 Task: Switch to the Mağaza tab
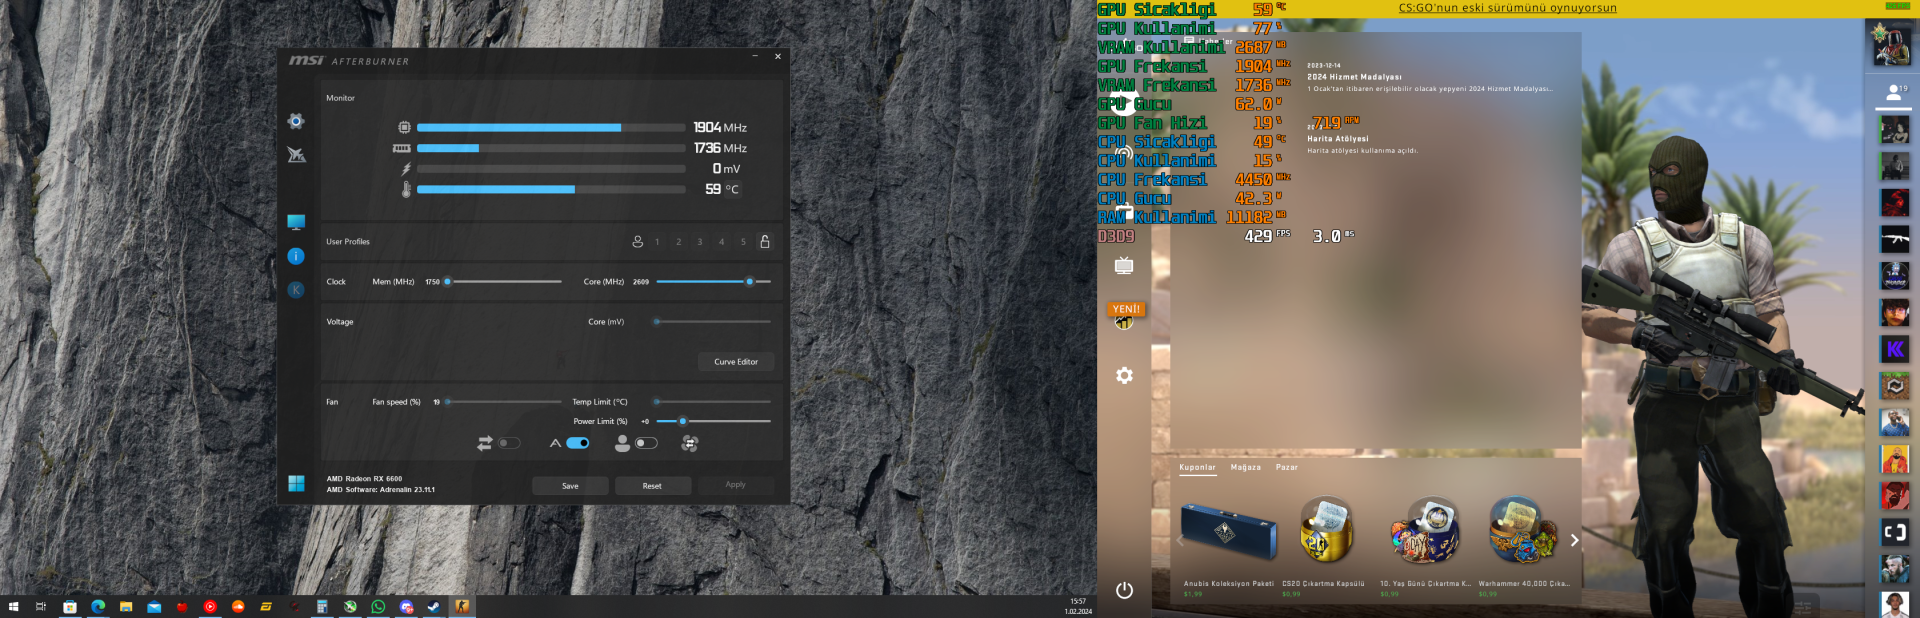[x=1245, y=467]
